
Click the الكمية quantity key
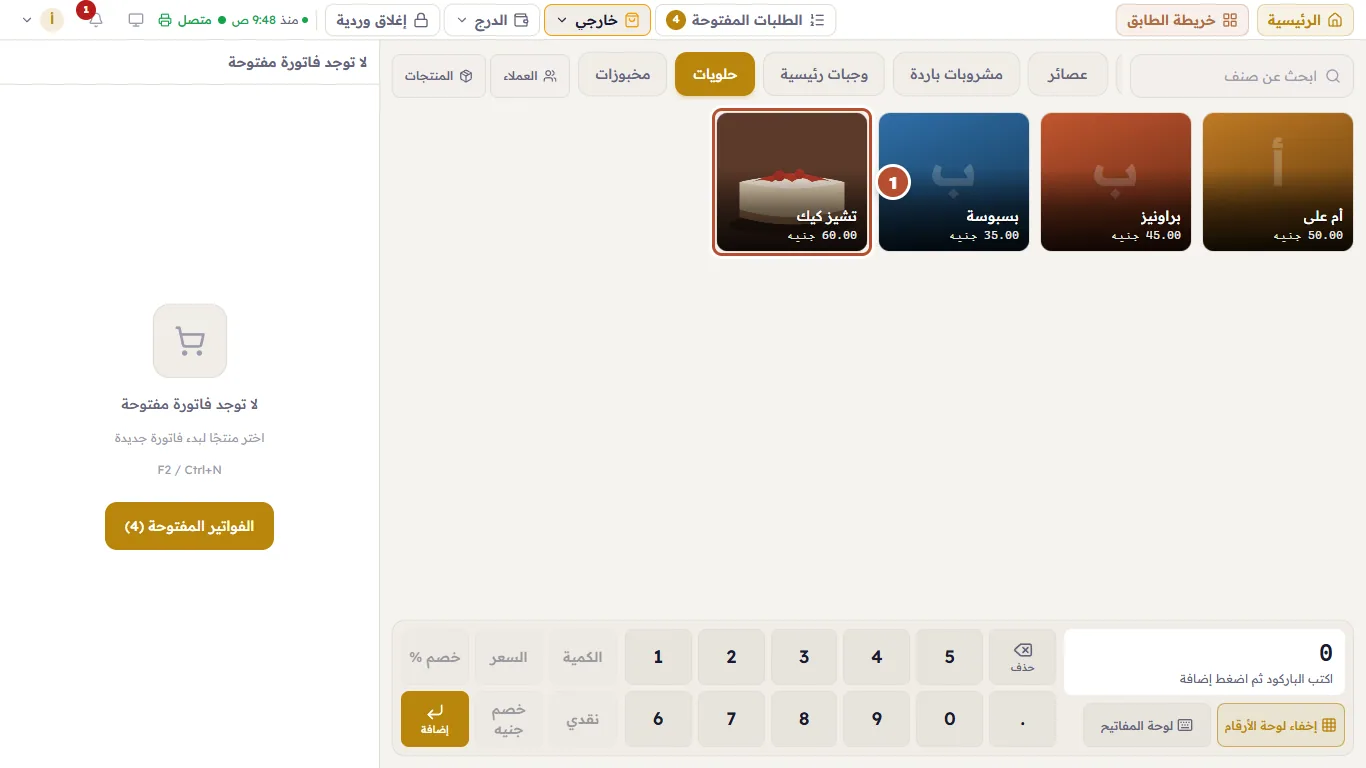(x=582, y=657)
